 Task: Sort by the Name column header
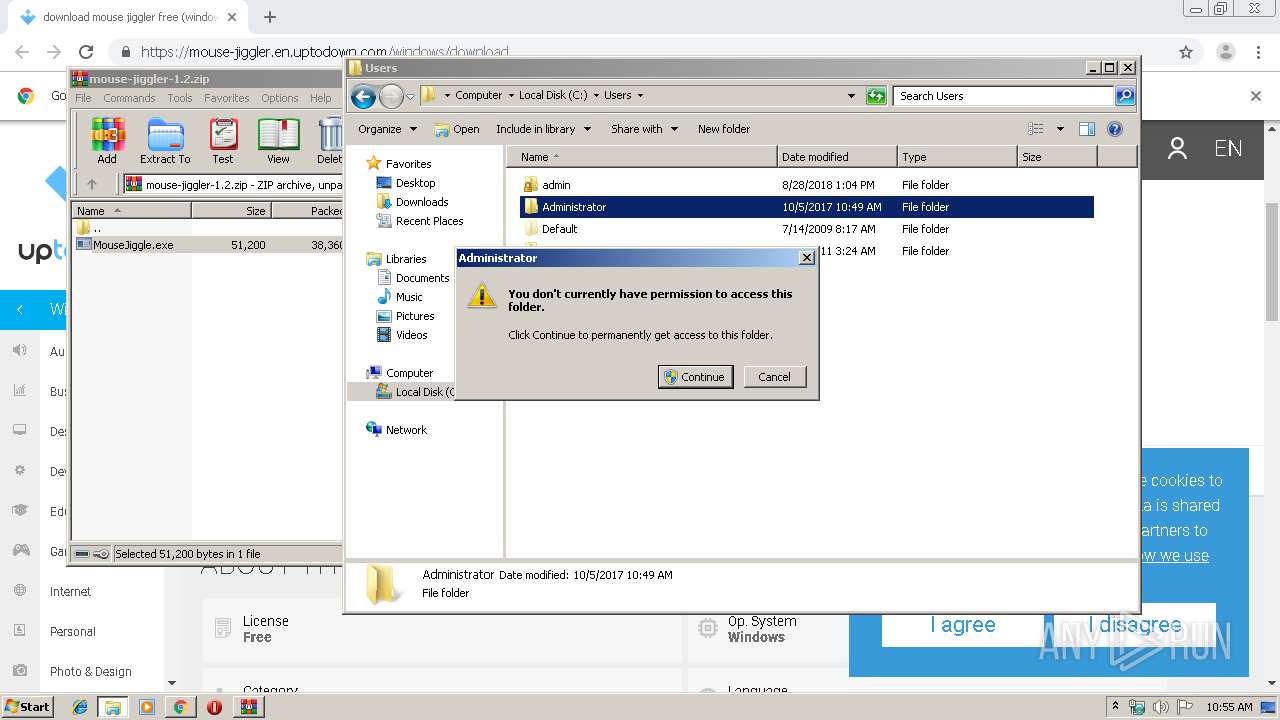click(642, 157)
